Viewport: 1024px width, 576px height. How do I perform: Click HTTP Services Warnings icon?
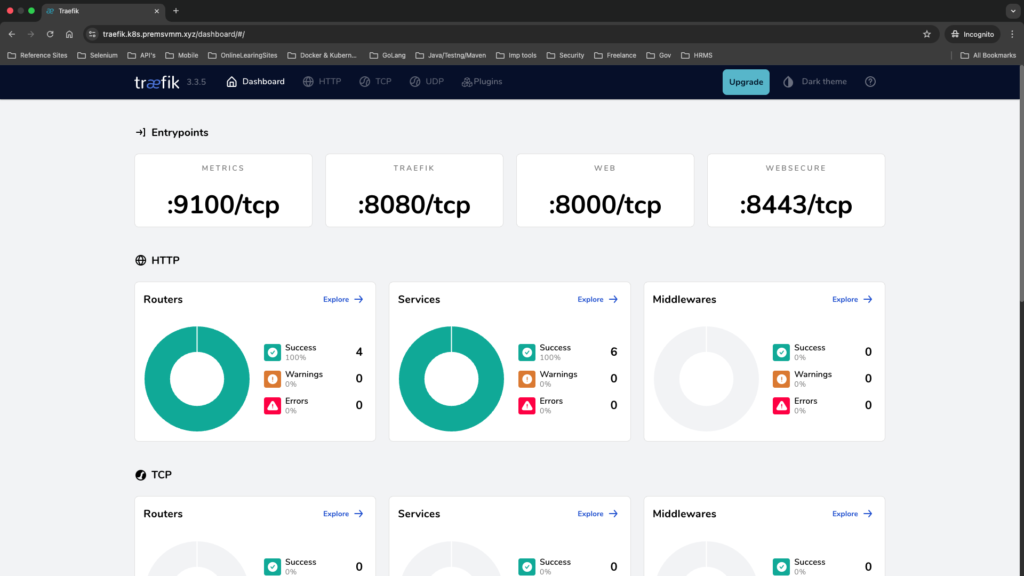(x=527, y=379)
